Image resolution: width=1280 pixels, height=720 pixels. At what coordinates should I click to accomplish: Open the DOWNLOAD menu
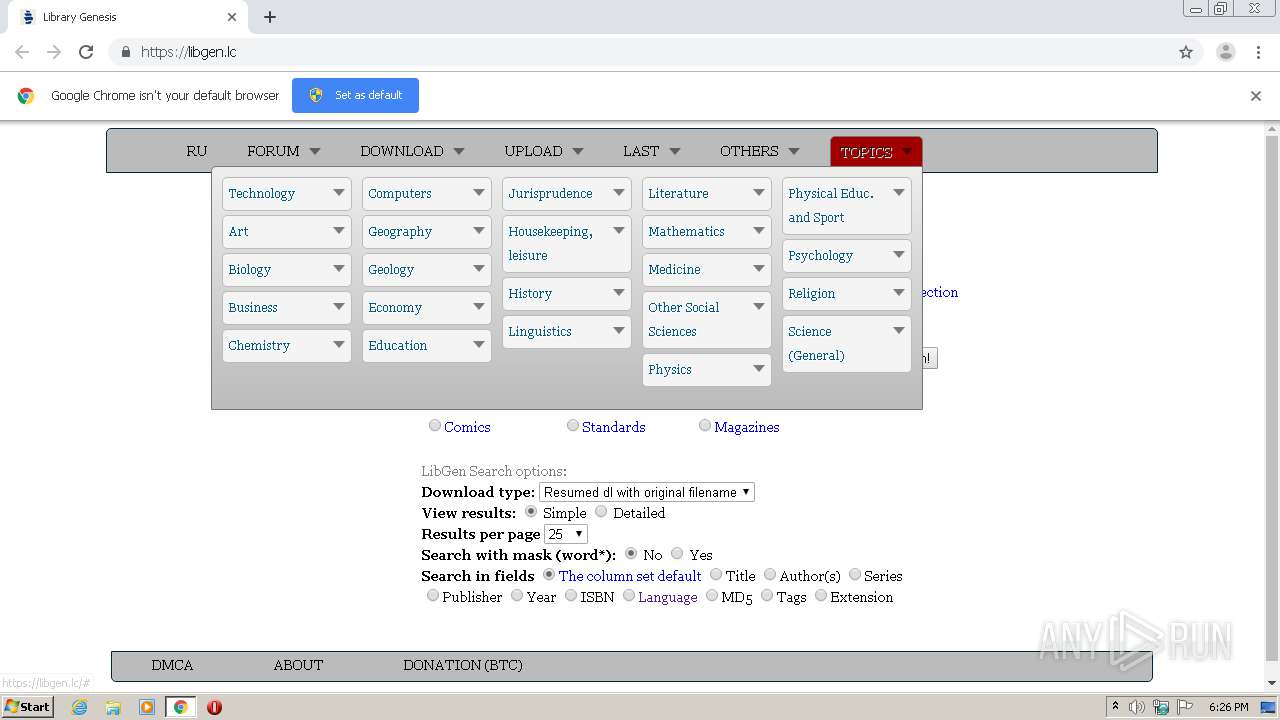412,151
